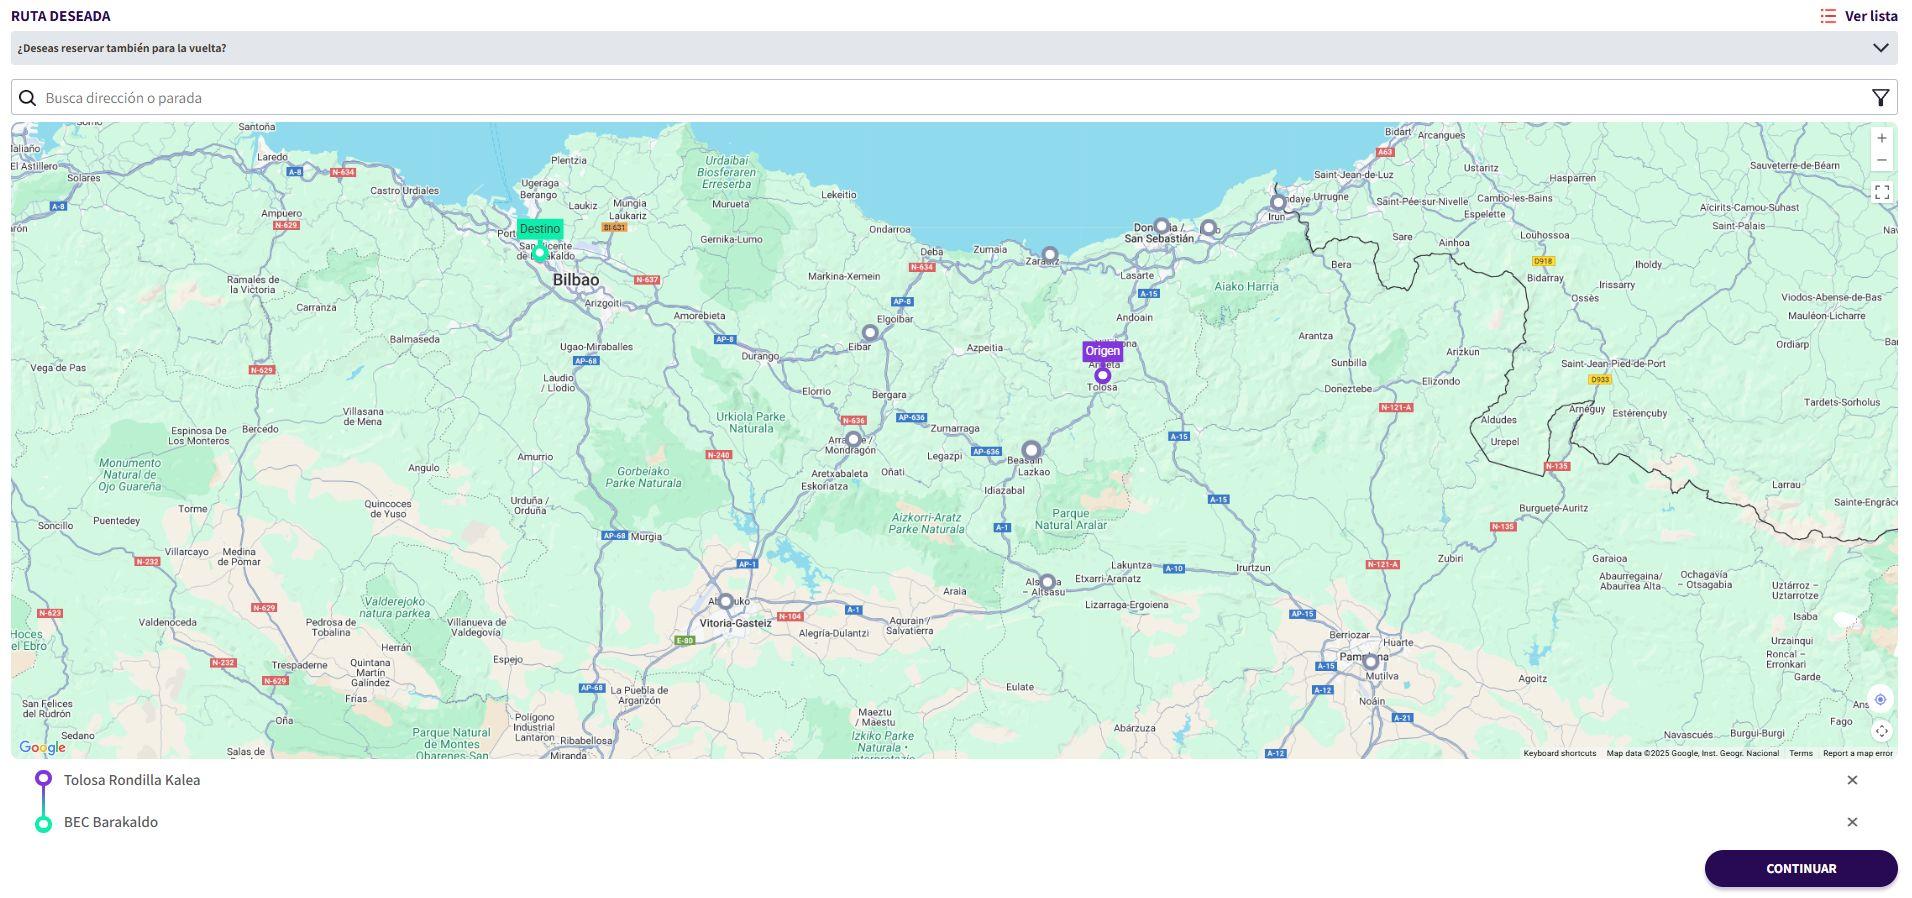Click the RUTA DESEADA heading
This screenshot has width=1912, height=898.
click(61, 16)
